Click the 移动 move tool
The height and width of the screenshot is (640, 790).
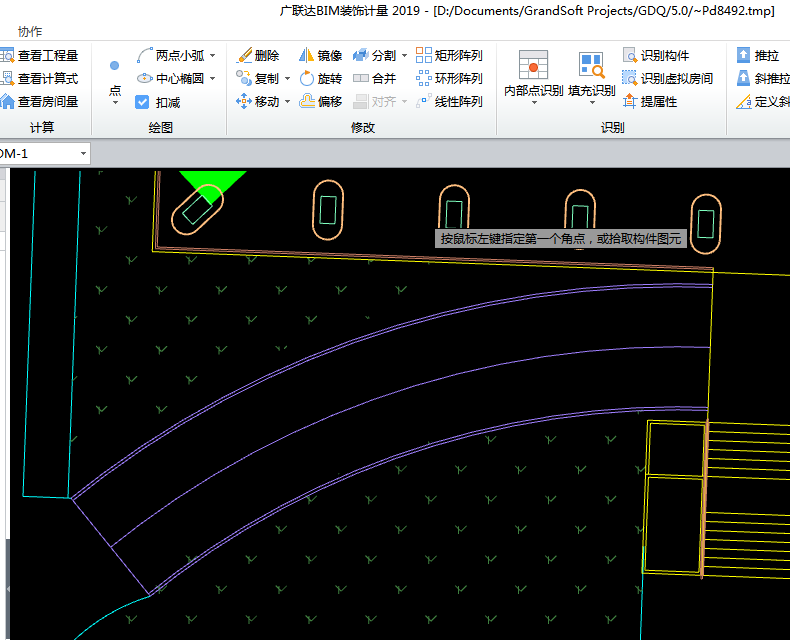(x=258, y=101)
